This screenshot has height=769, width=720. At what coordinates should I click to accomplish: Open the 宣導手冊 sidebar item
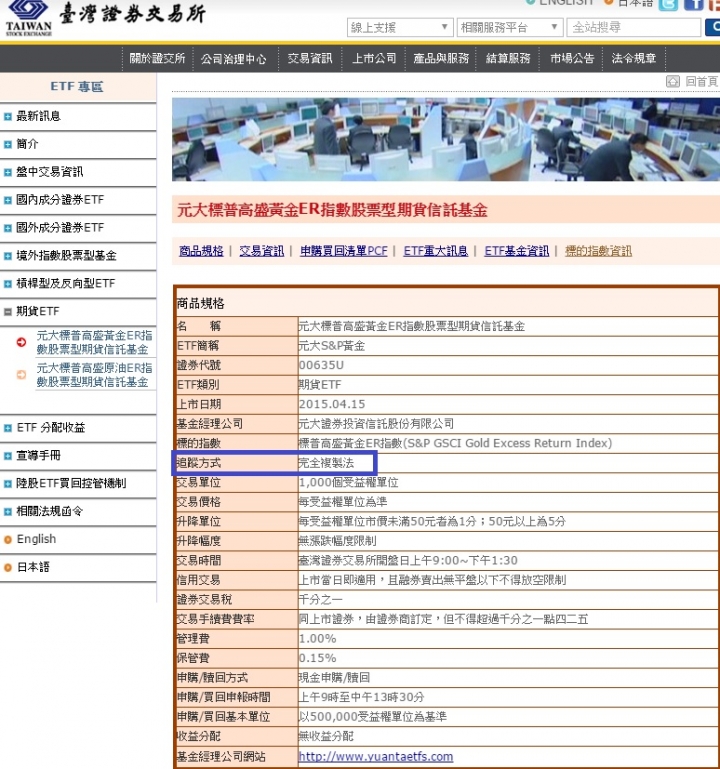38,456
